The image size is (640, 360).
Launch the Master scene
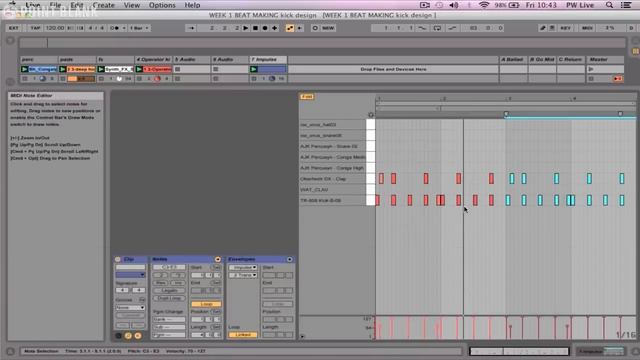[x=591, y=69]
